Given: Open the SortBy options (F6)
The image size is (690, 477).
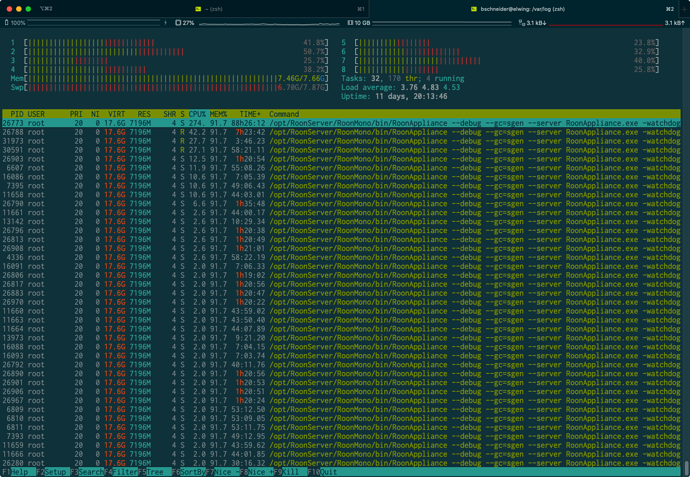Looking at the screenshot, I should (x=189, y=472).
